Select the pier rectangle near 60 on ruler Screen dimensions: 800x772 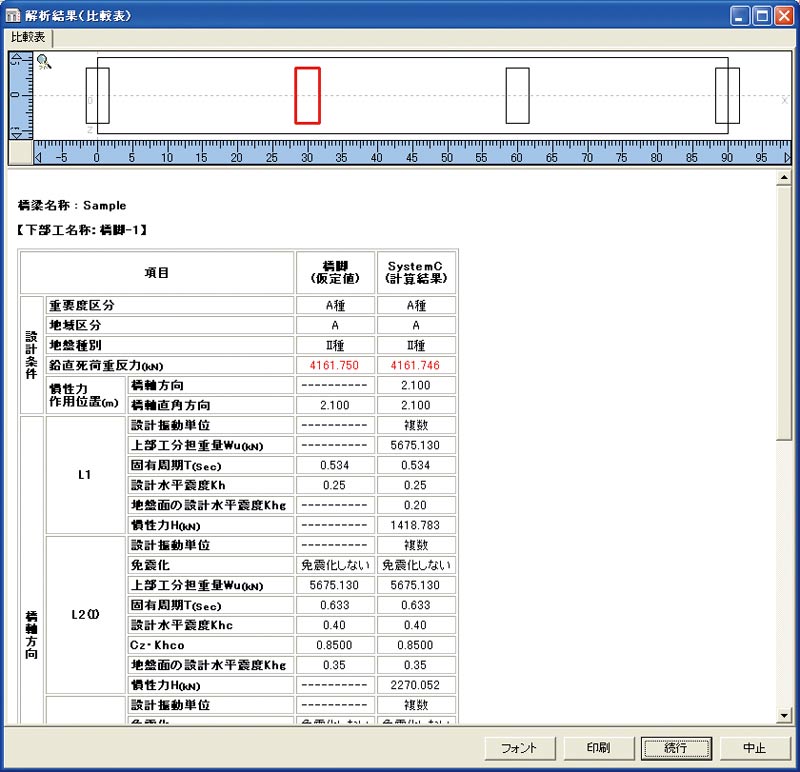[x=517, y=95]
